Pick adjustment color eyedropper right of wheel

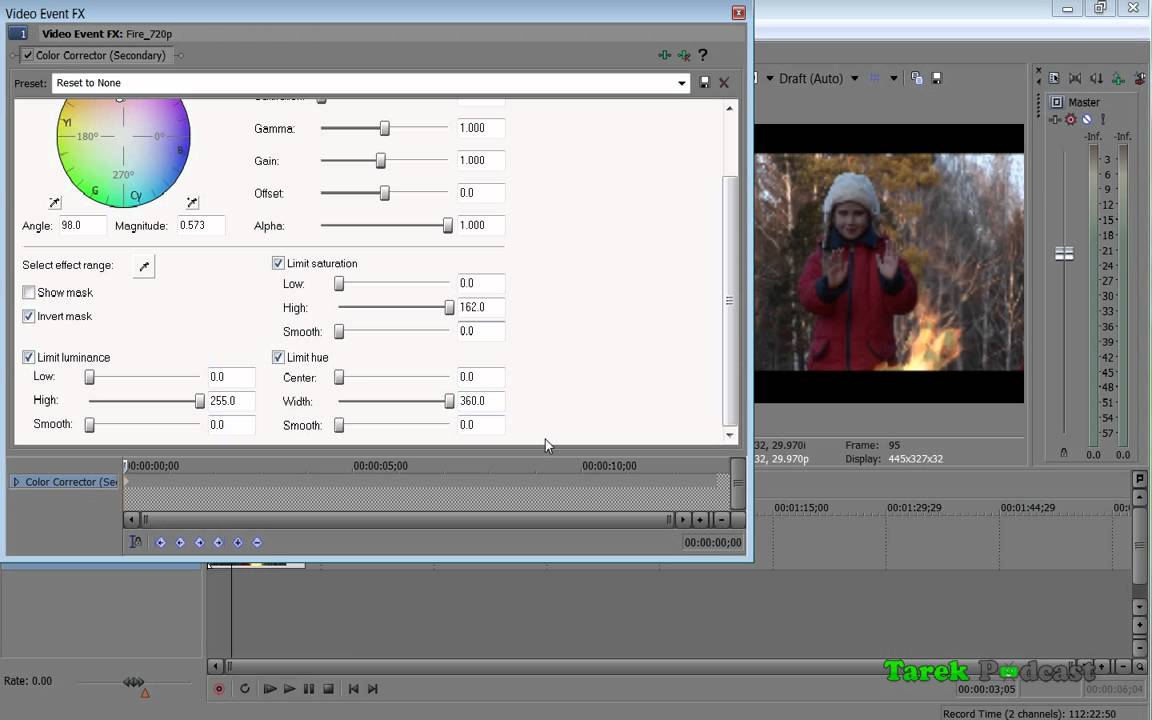192,203
